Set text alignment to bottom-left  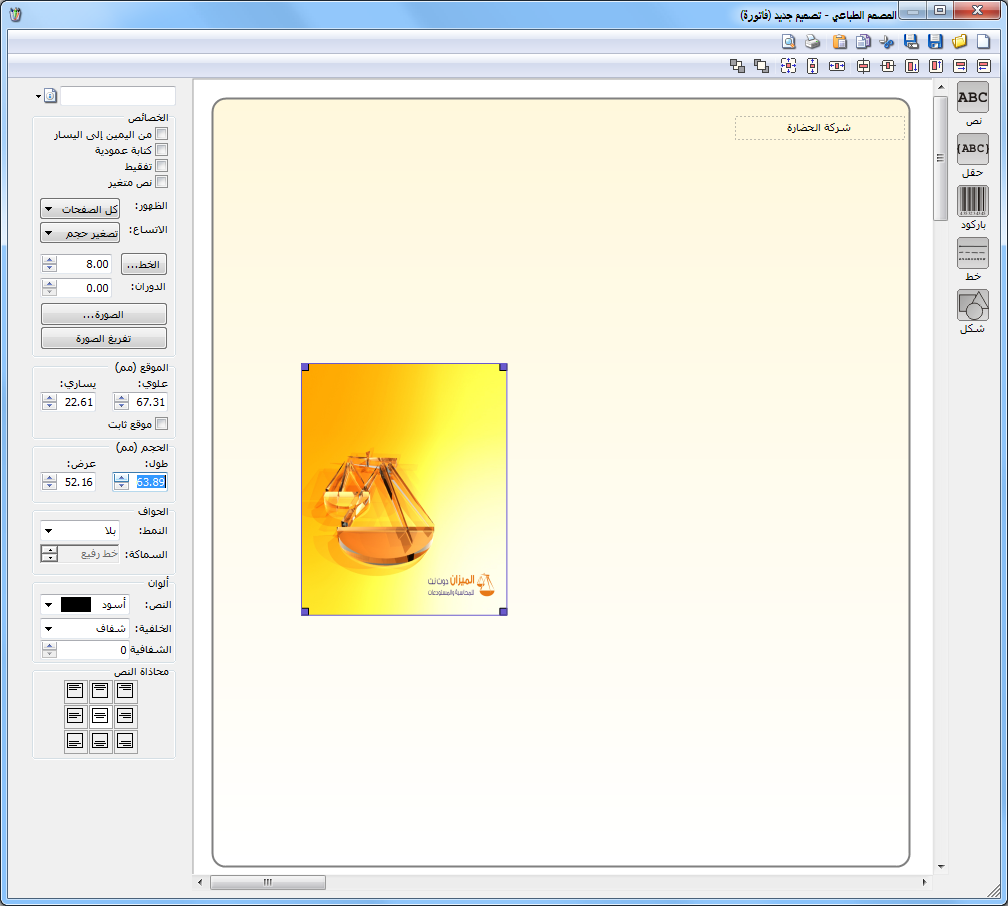[x=75, y=741]
